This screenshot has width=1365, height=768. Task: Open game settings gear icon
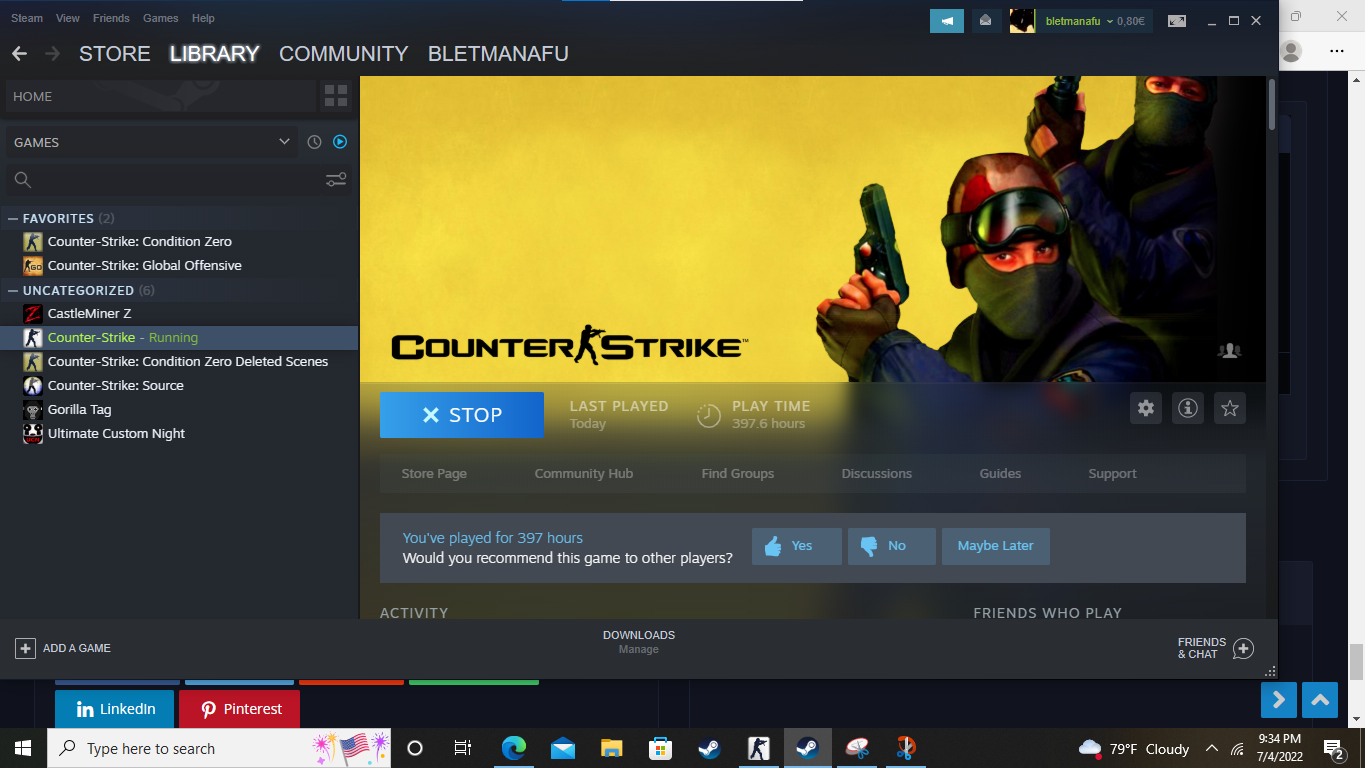click(1146, 408)
